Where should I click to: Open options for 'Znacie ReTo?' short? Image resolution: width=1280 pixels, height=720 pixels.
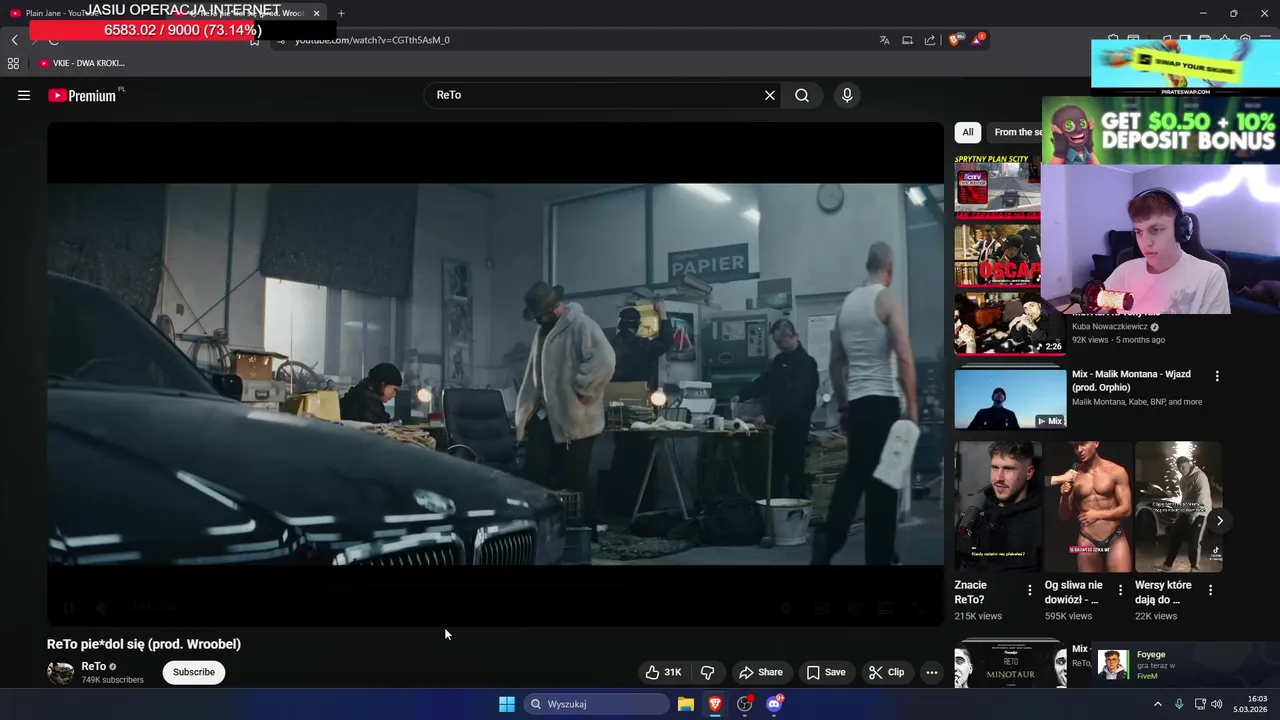click(1030, 590)
